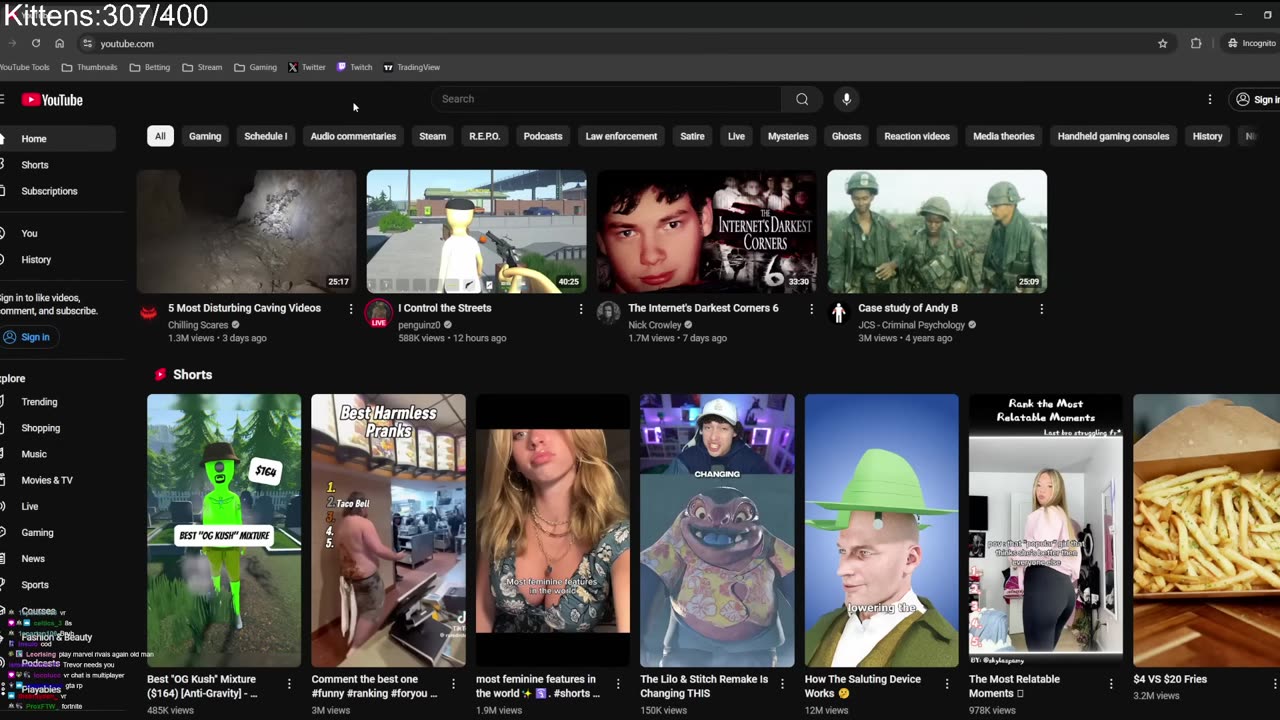The height and width of the screenshot is (720, 1280).
Task: Bookmark this page with star icon
Action: (1163, 44)
